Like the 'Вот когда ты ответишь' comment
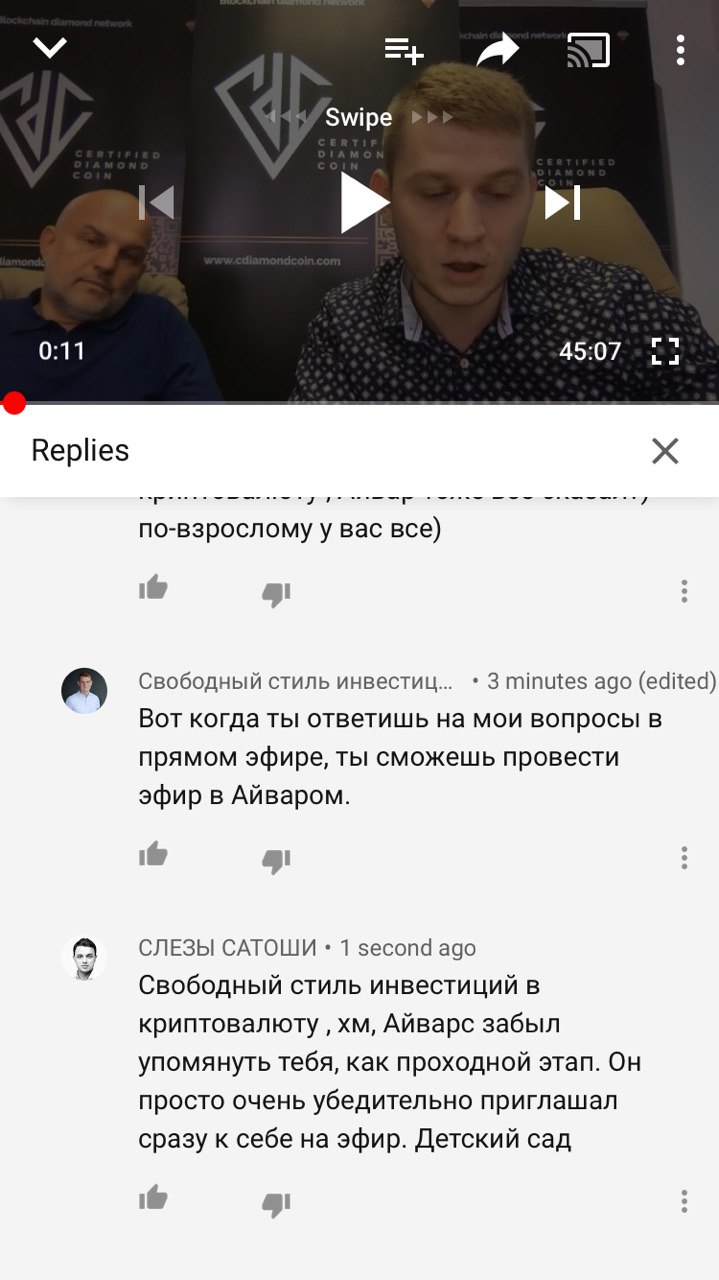Screen dimensions: 719x1280 pyautogui.click(x=153, y=855)
